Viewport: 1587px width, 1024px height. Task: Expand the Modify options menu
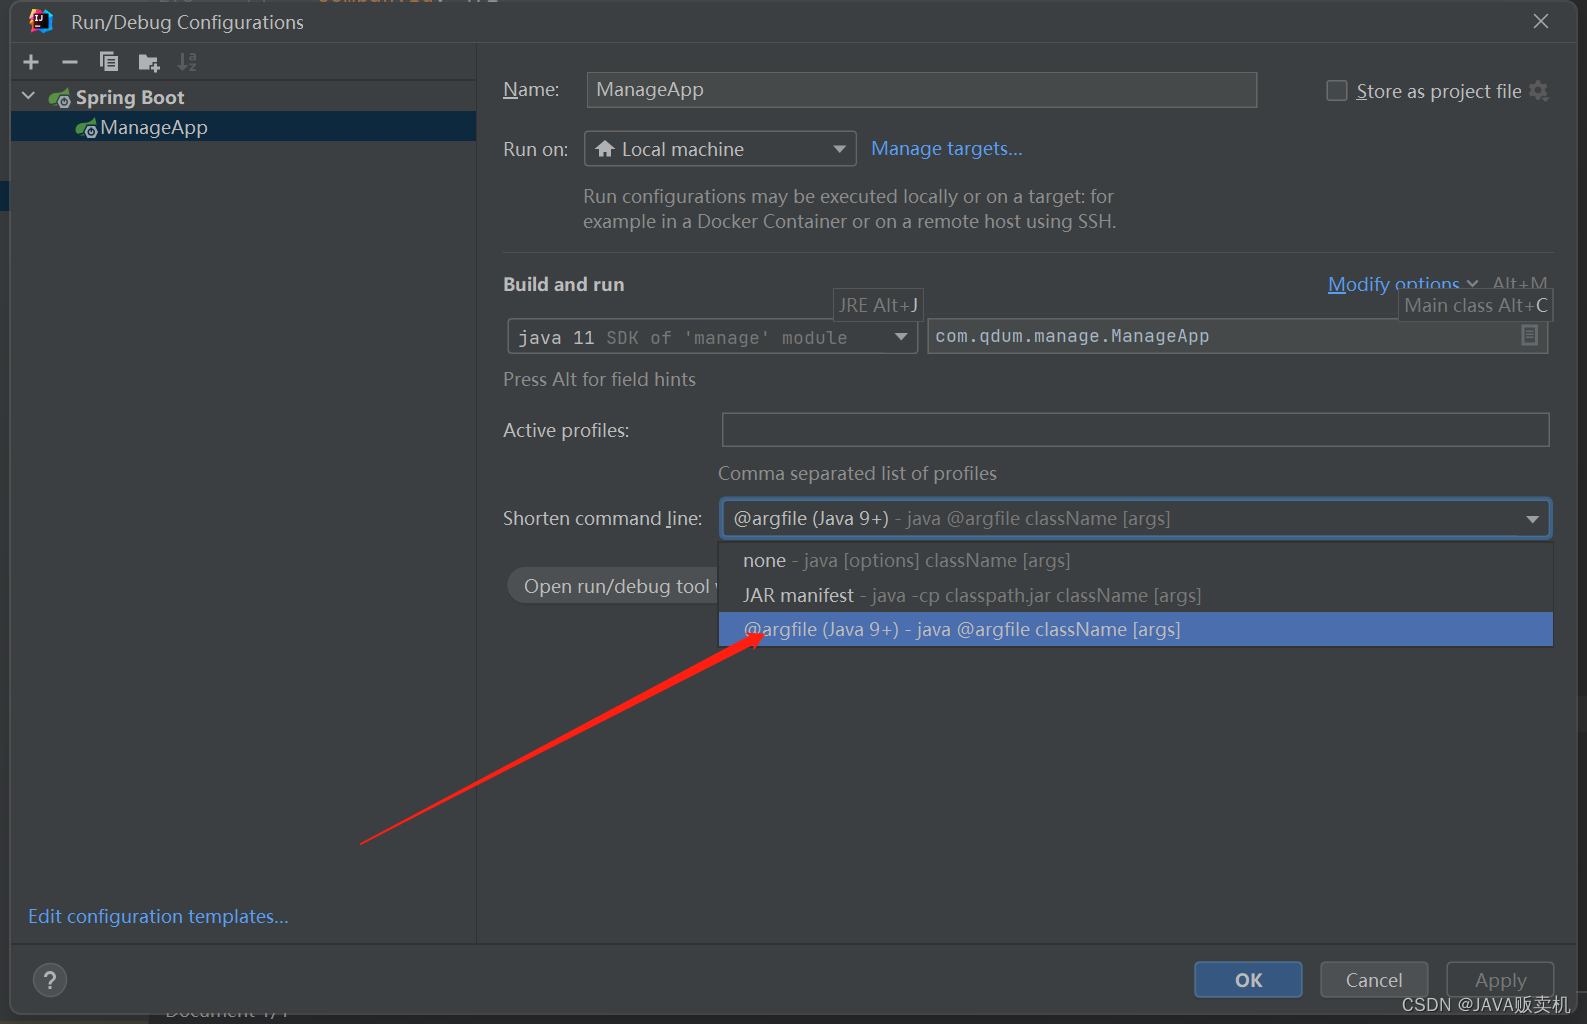(x=1402, y=284)
